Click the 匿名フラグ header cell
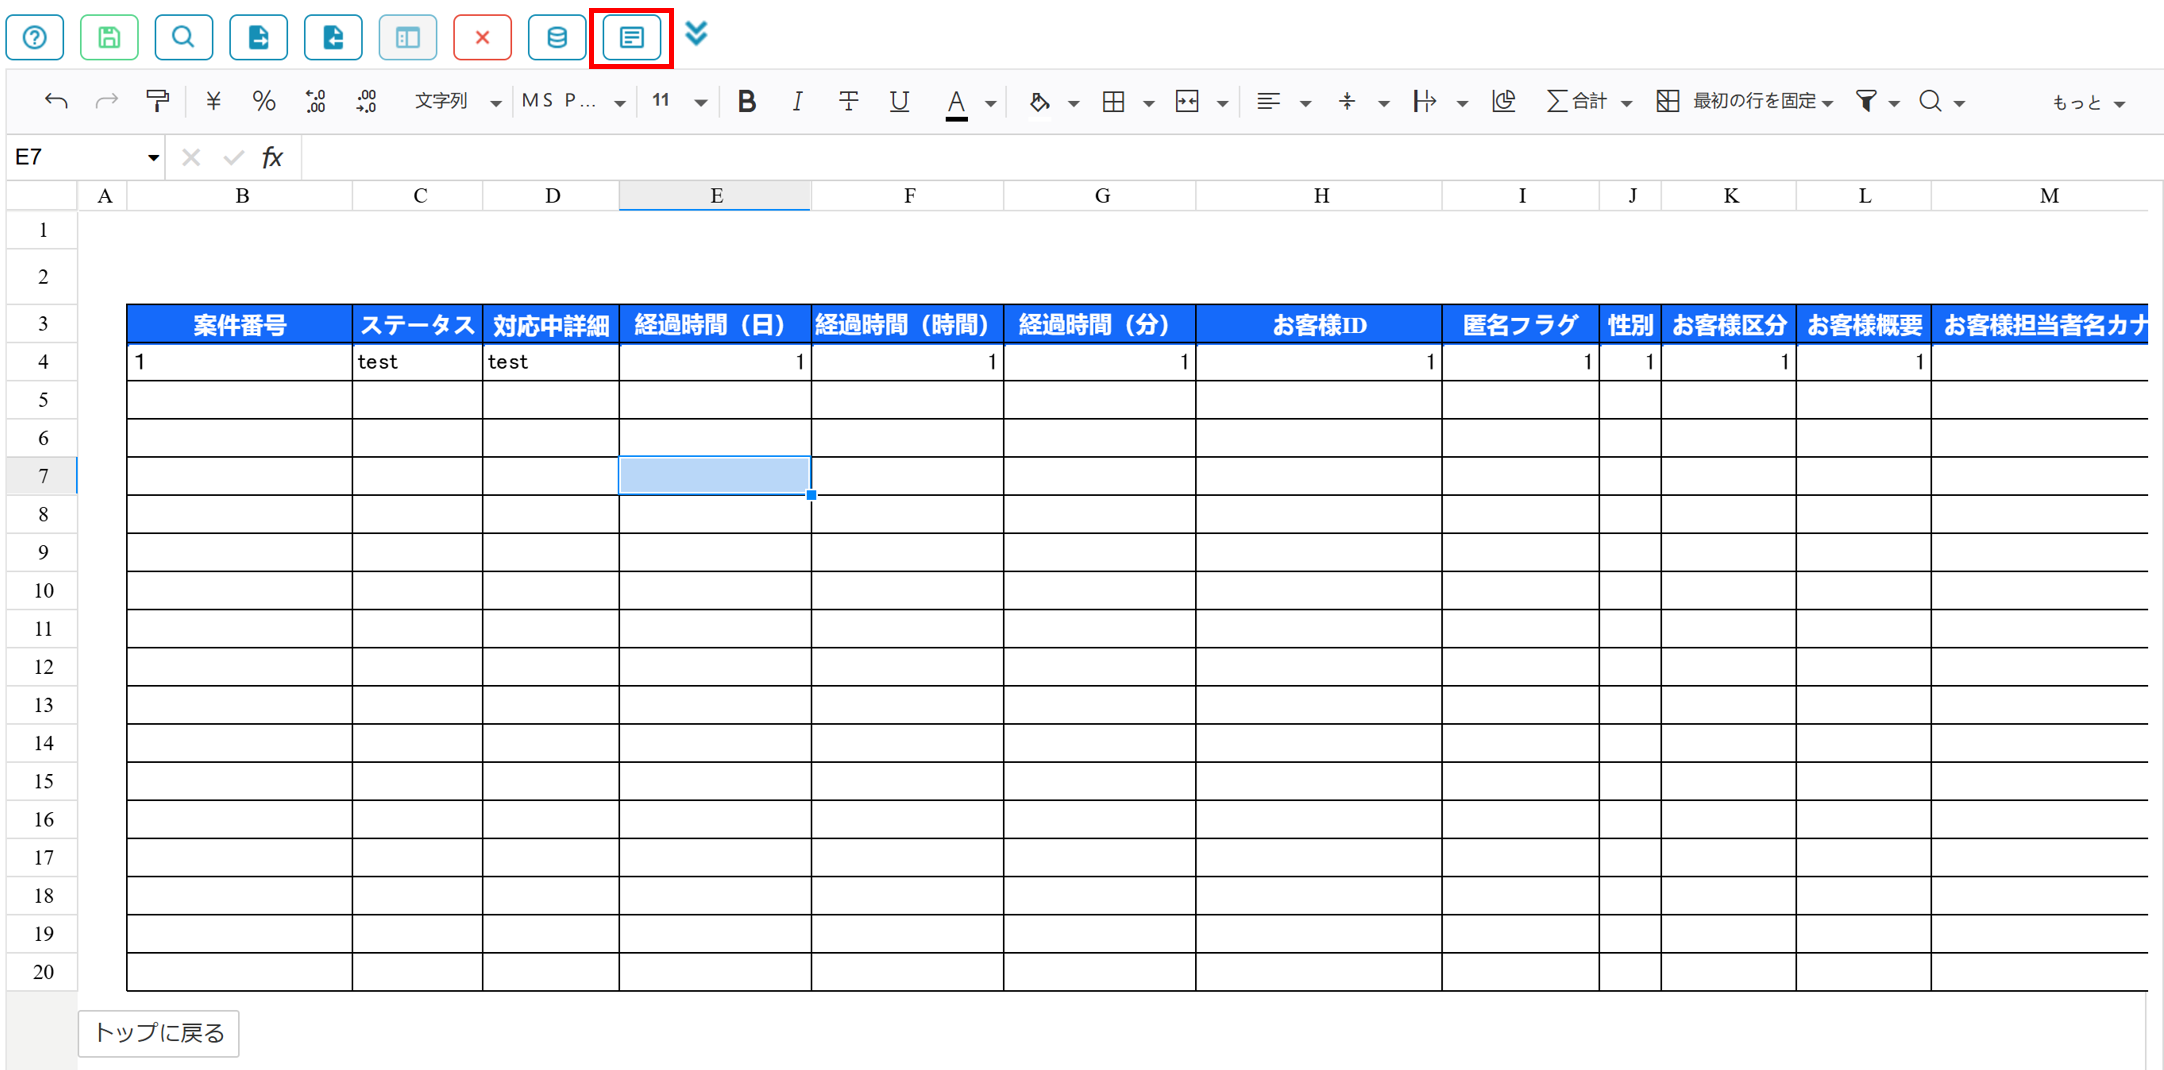Image resolution: width=2164 pixels, height=1070 pixels. [1520, 325]
